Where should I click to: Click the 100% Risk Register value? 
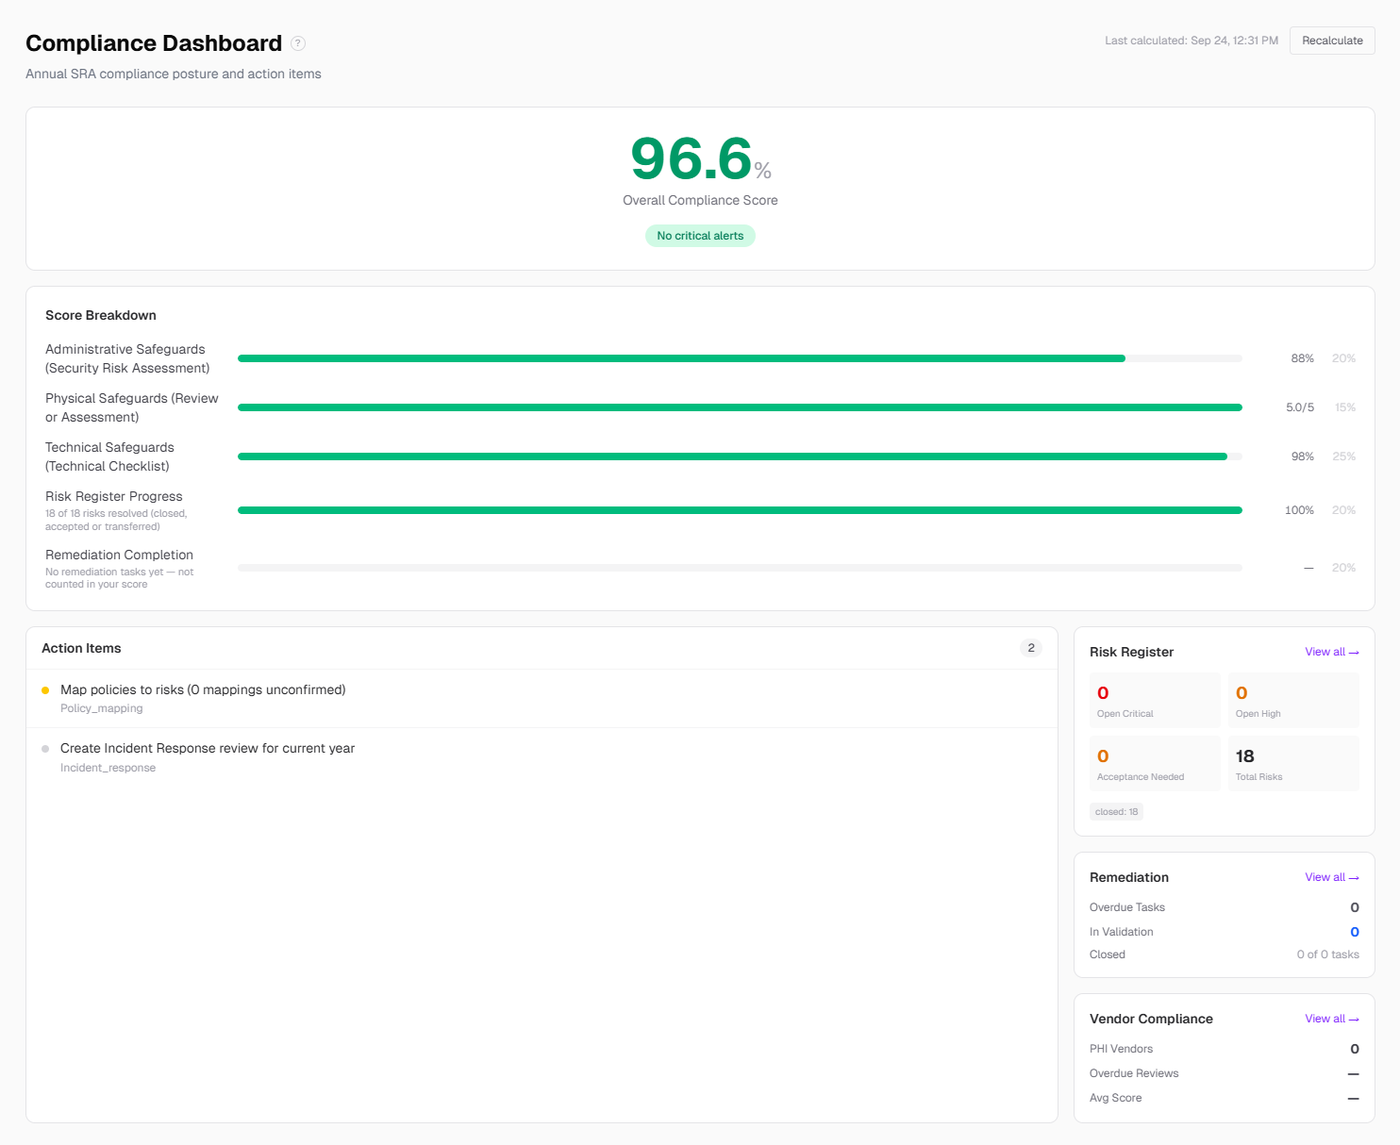1299,510
